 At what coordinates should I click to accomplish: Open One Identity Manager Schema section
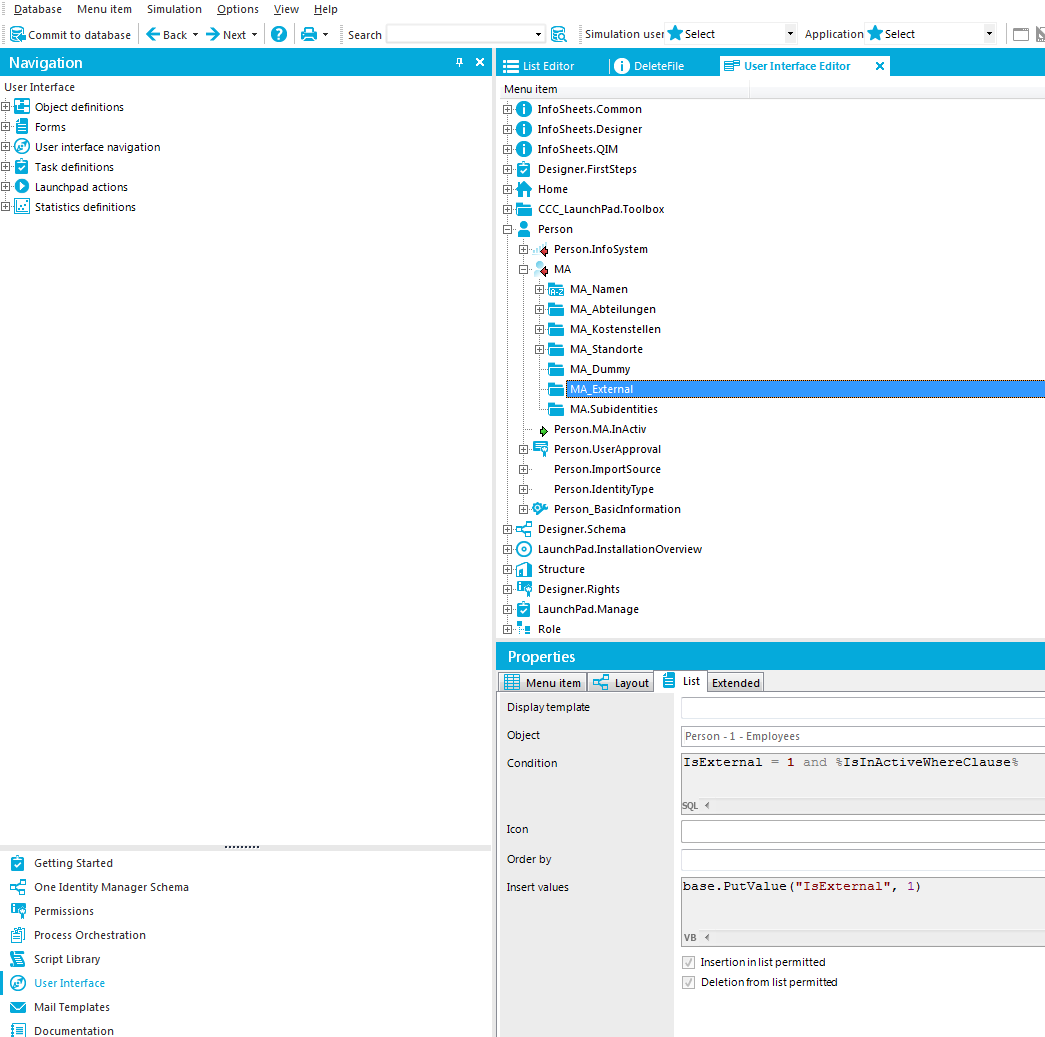(111, 887)
